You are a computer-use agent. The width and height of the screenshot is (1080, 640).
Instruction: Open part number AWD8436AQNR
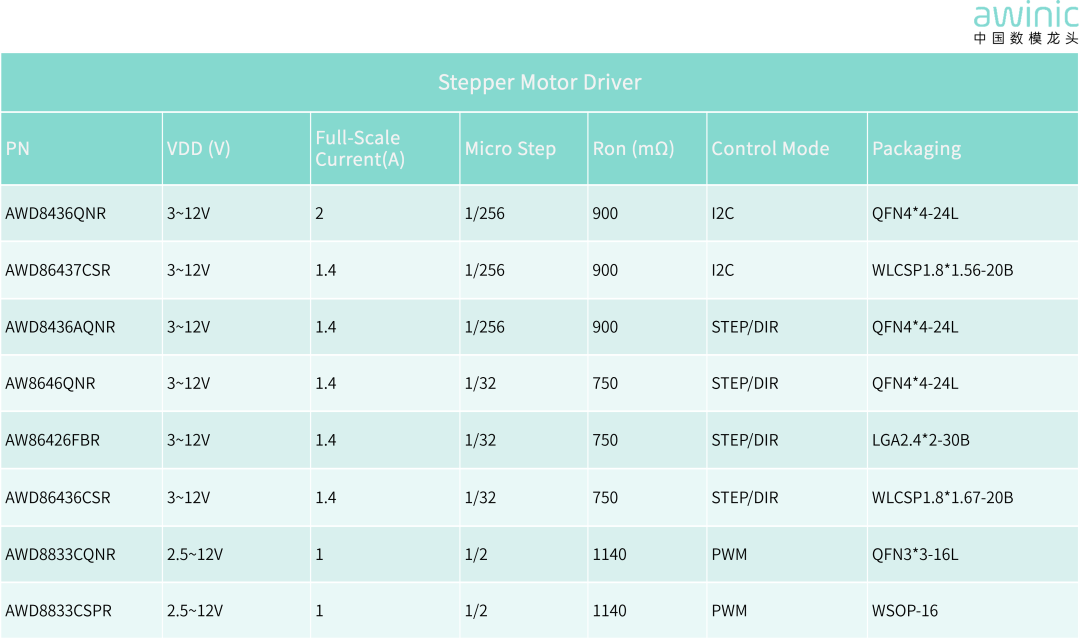tap(61, 327)
